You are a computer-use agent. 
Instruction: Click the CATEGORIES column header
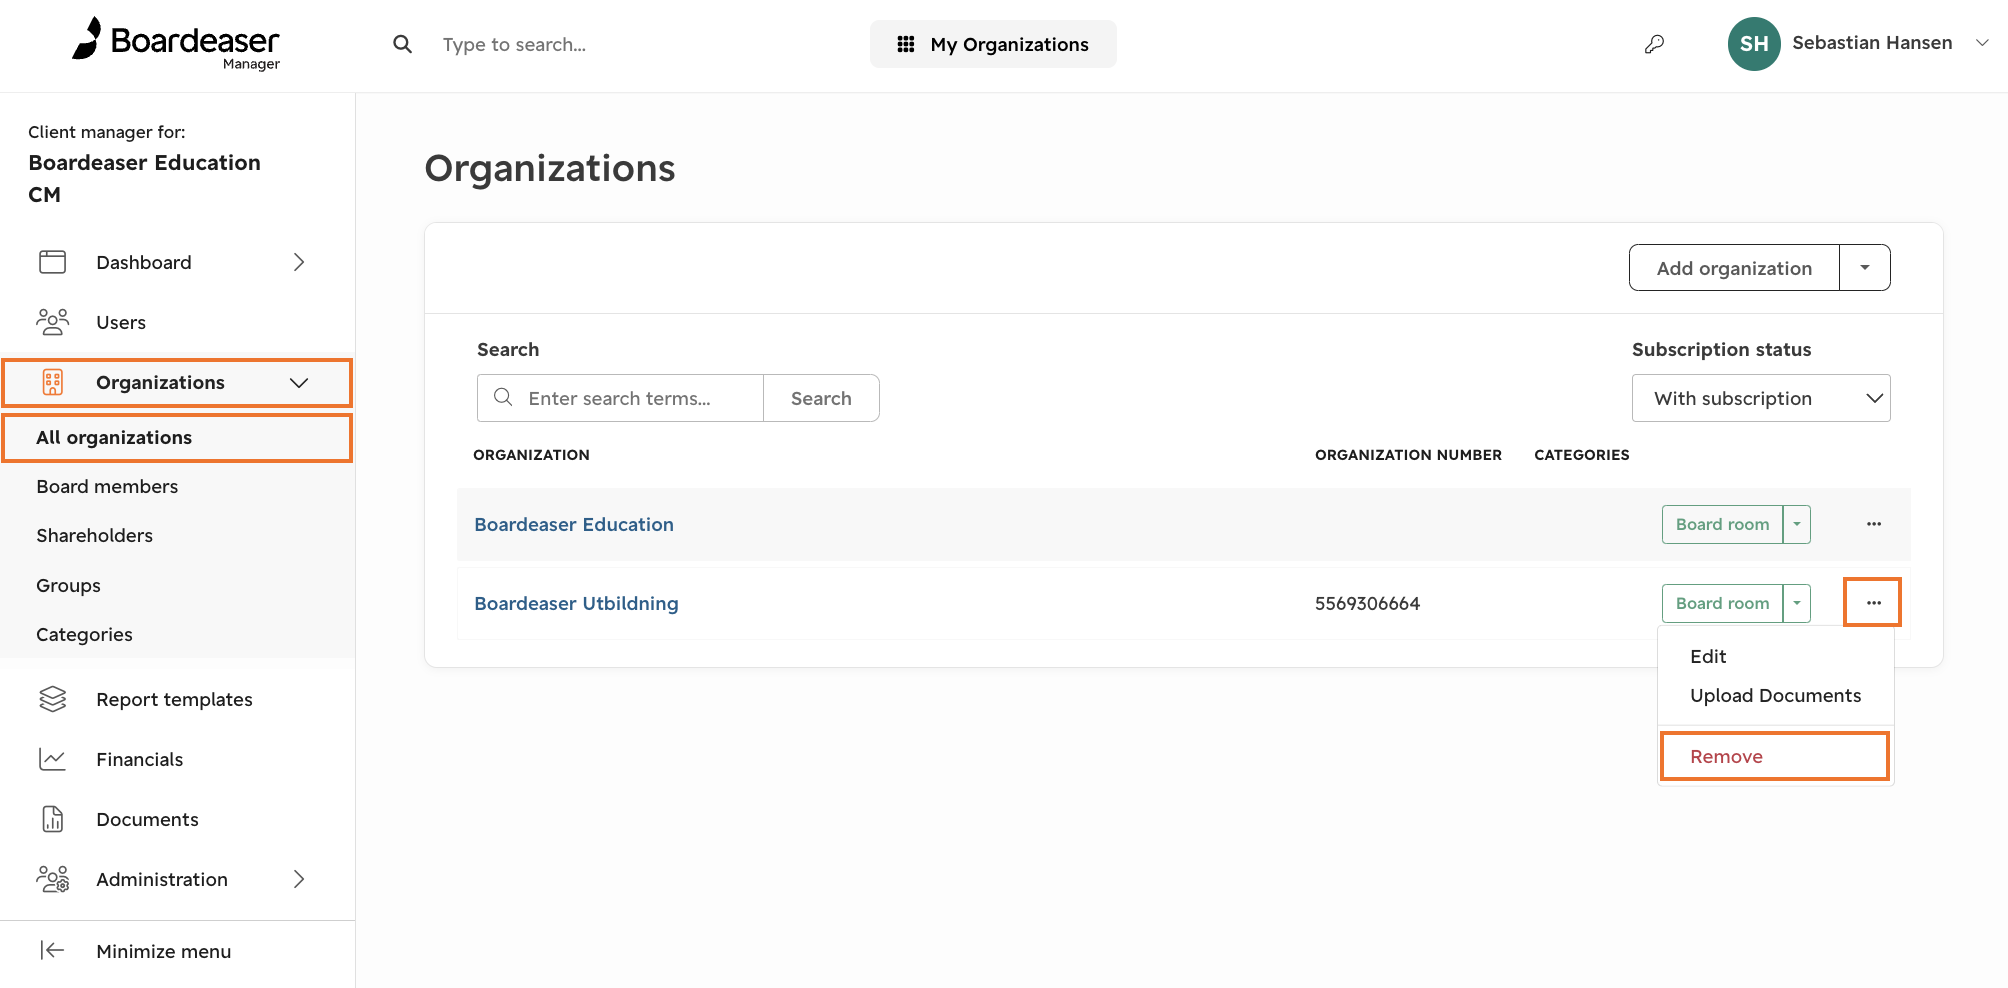[x=1581, y=454]
